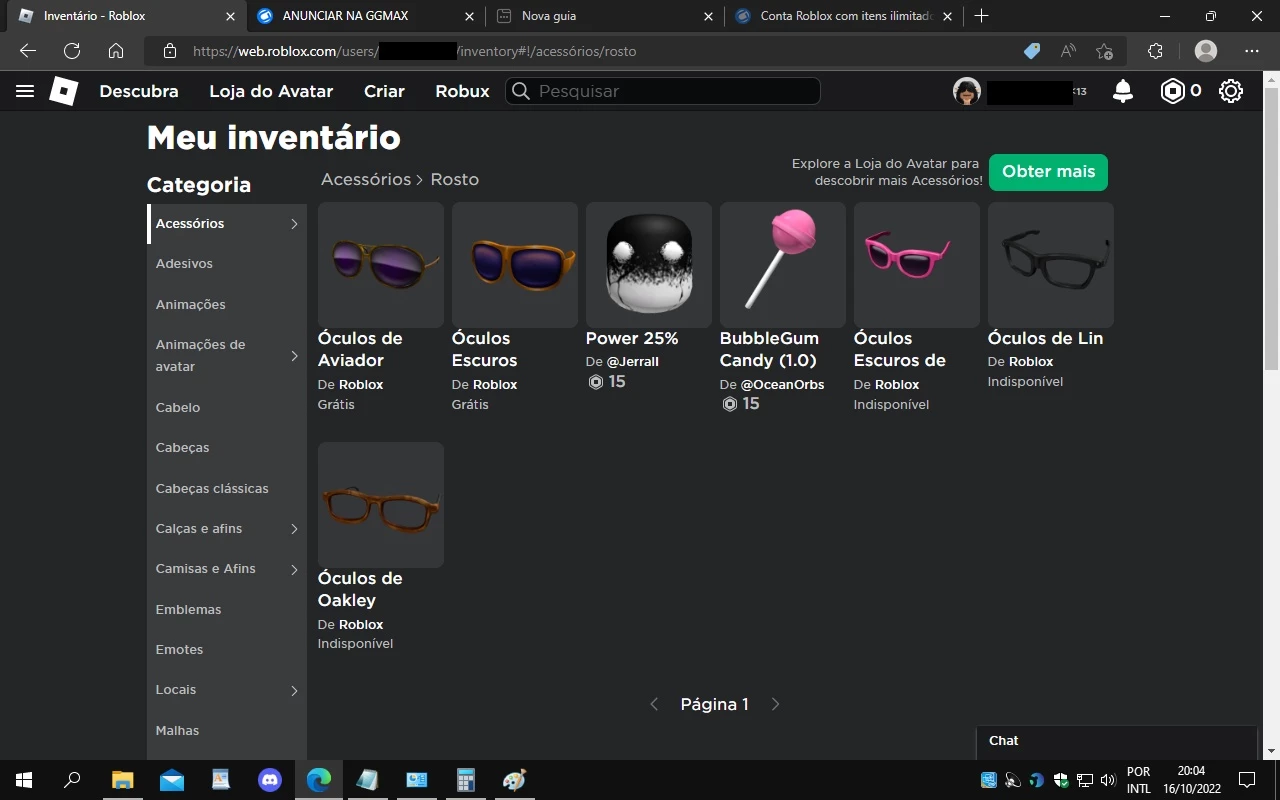
Task: Open the Chat panel
Action: pos(1116,741)
